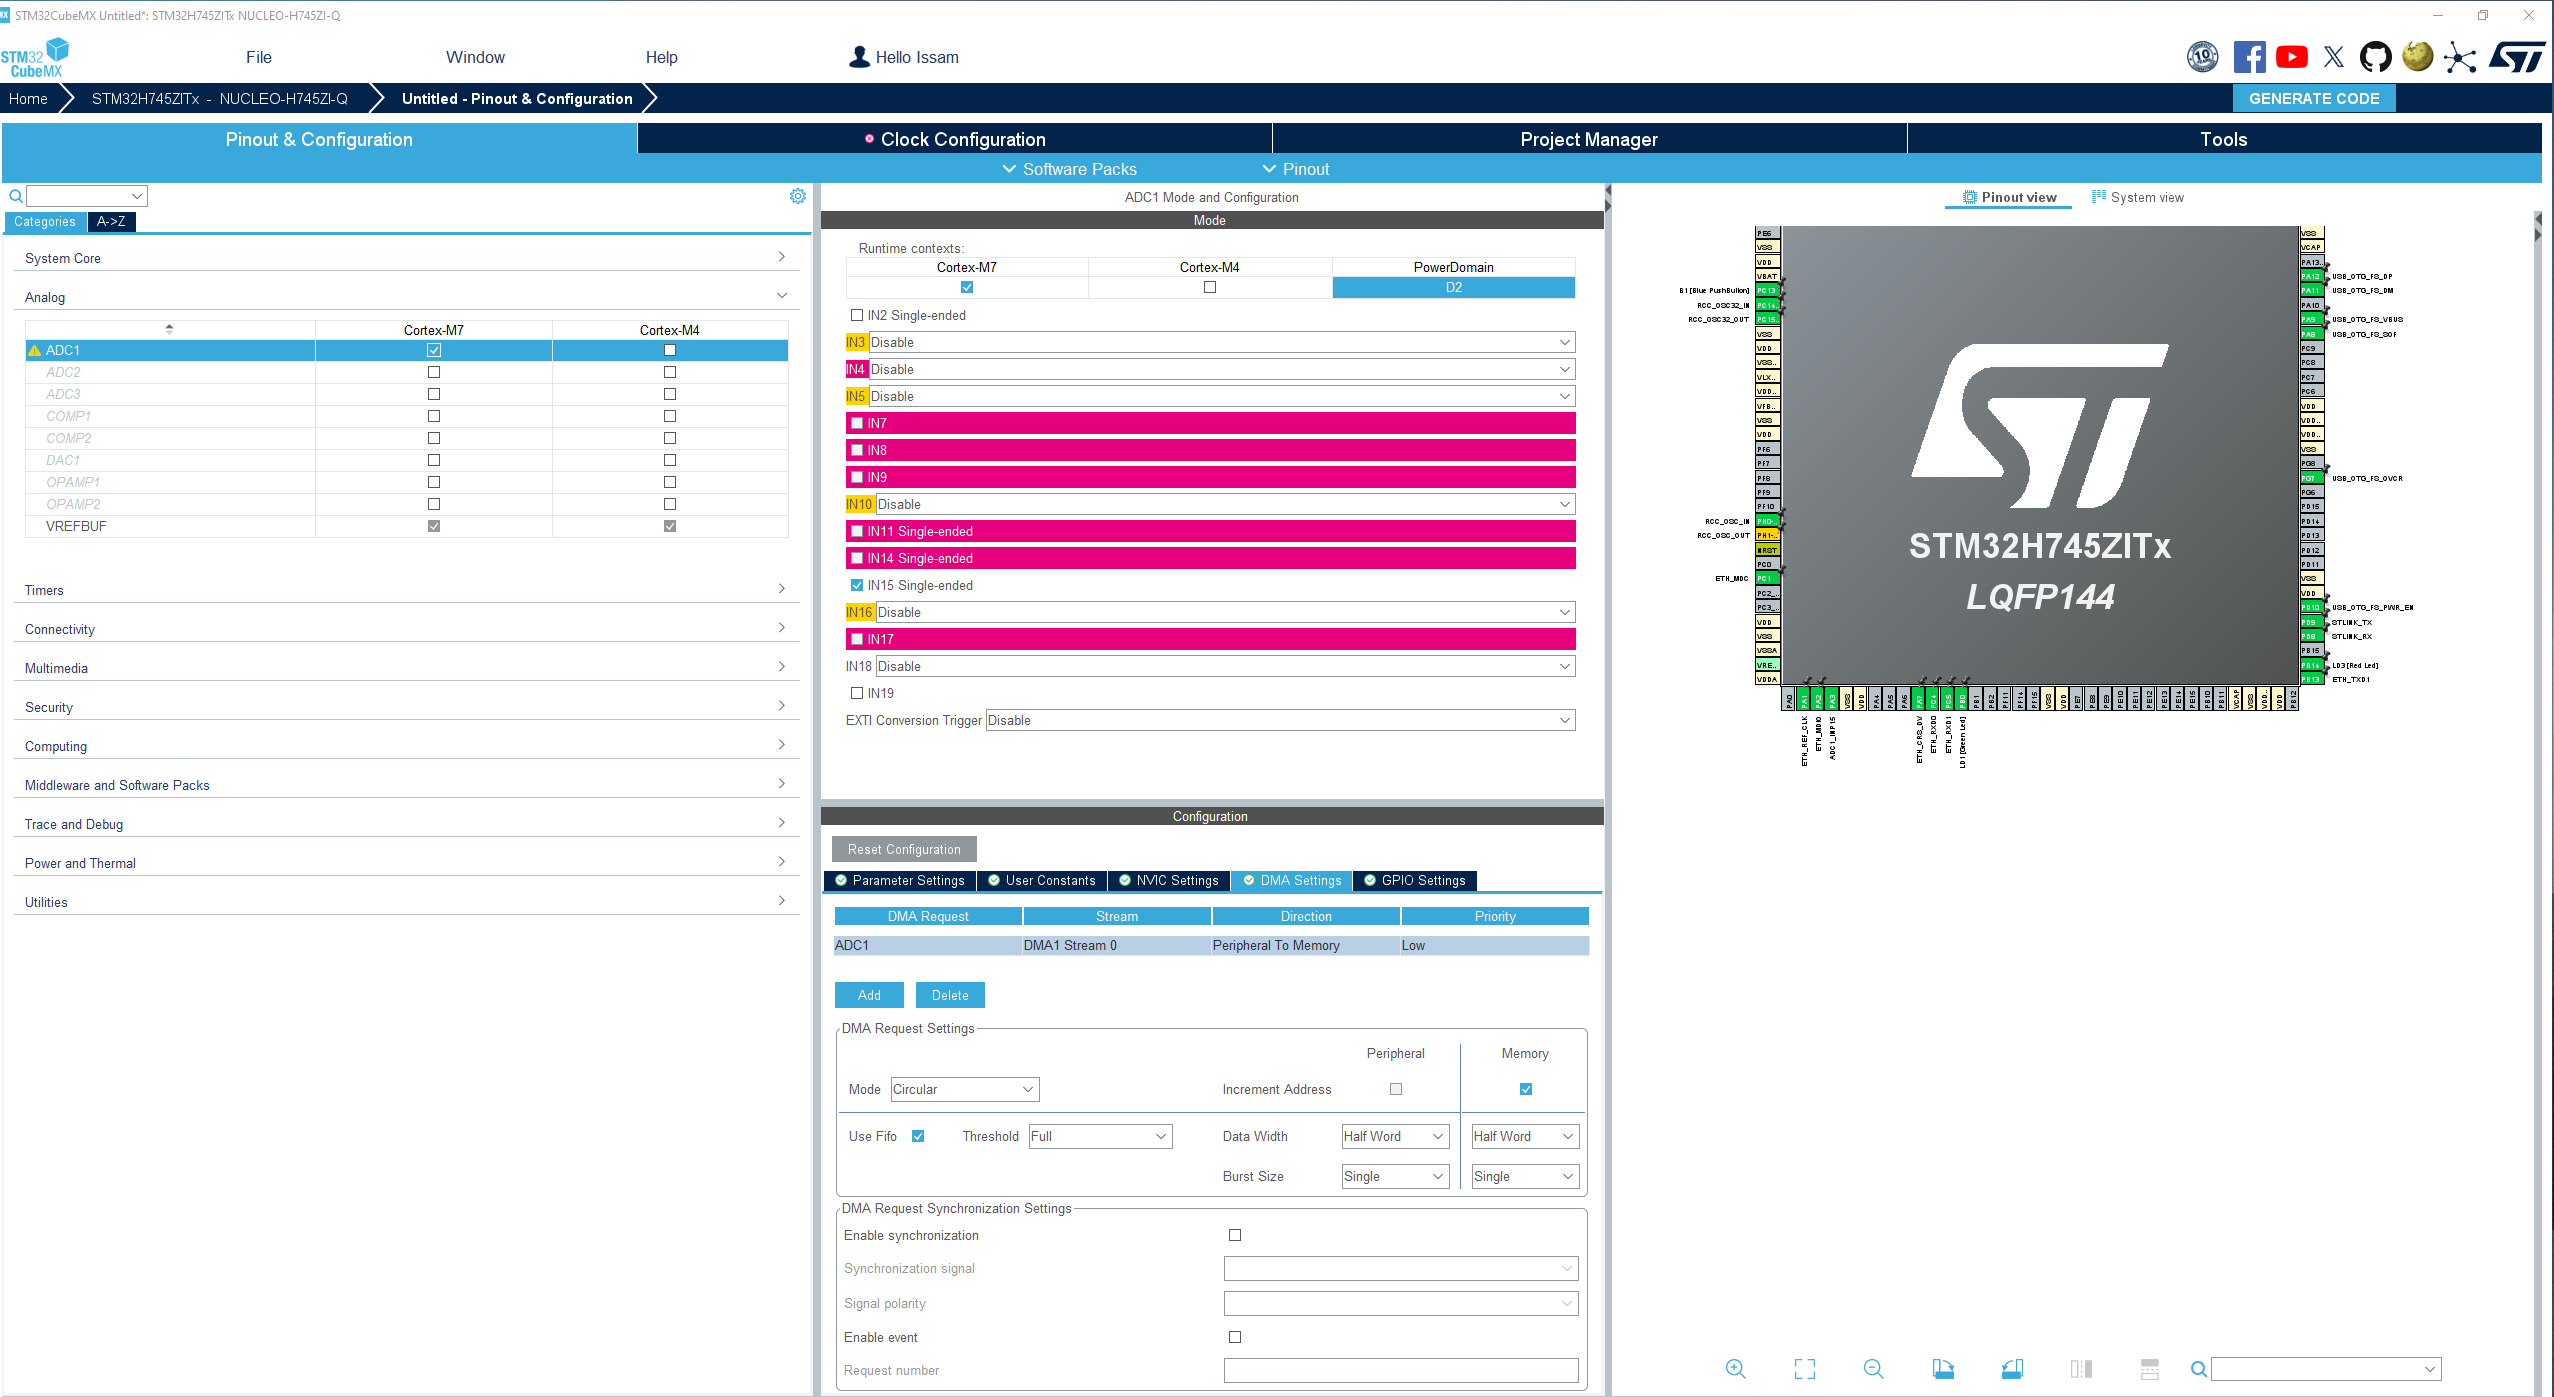Viewport: 2554px width, 1397px height.
Task: Toggle the Use Fifo checkbox
Action: point(918,1136)
